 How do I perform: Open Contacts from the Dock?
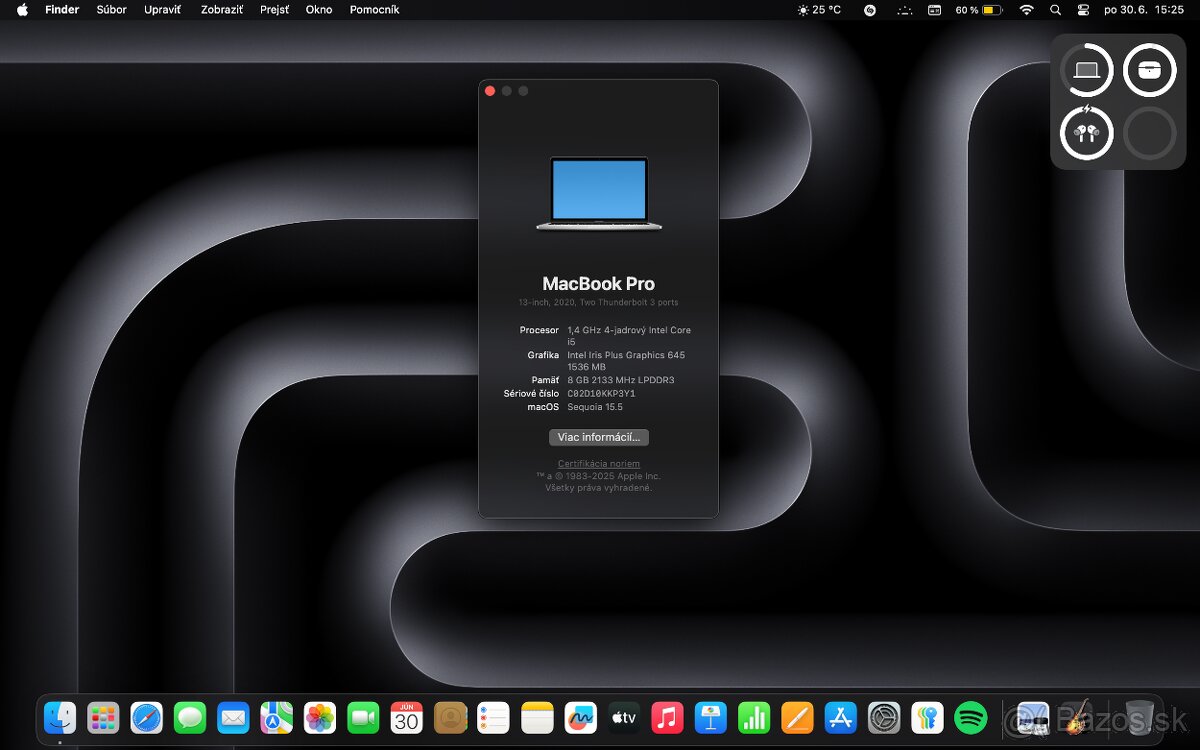point(450,717)
